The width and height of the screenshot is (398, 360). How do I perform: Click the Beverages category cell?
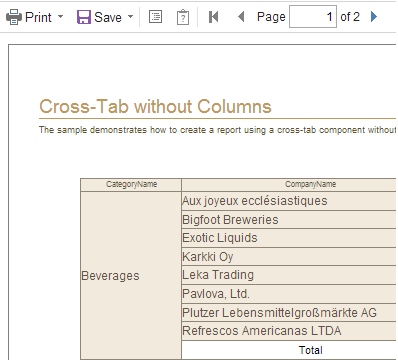click(131, 276)
